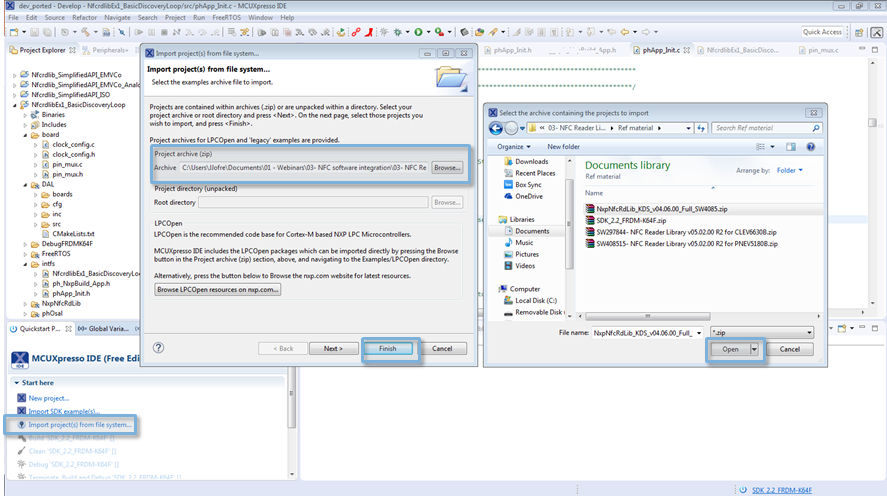887x496 pixels.
Task: Click the red boot icon in the toolbar
Action: coord(369,32)
